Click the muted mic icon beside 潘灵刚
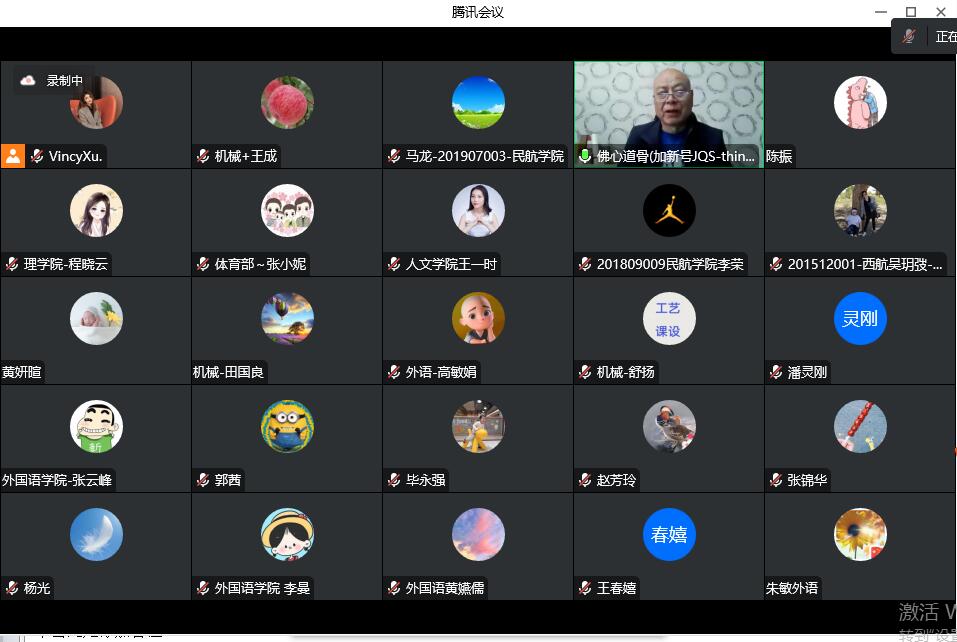Screen dimensions: 957x642 776,372
